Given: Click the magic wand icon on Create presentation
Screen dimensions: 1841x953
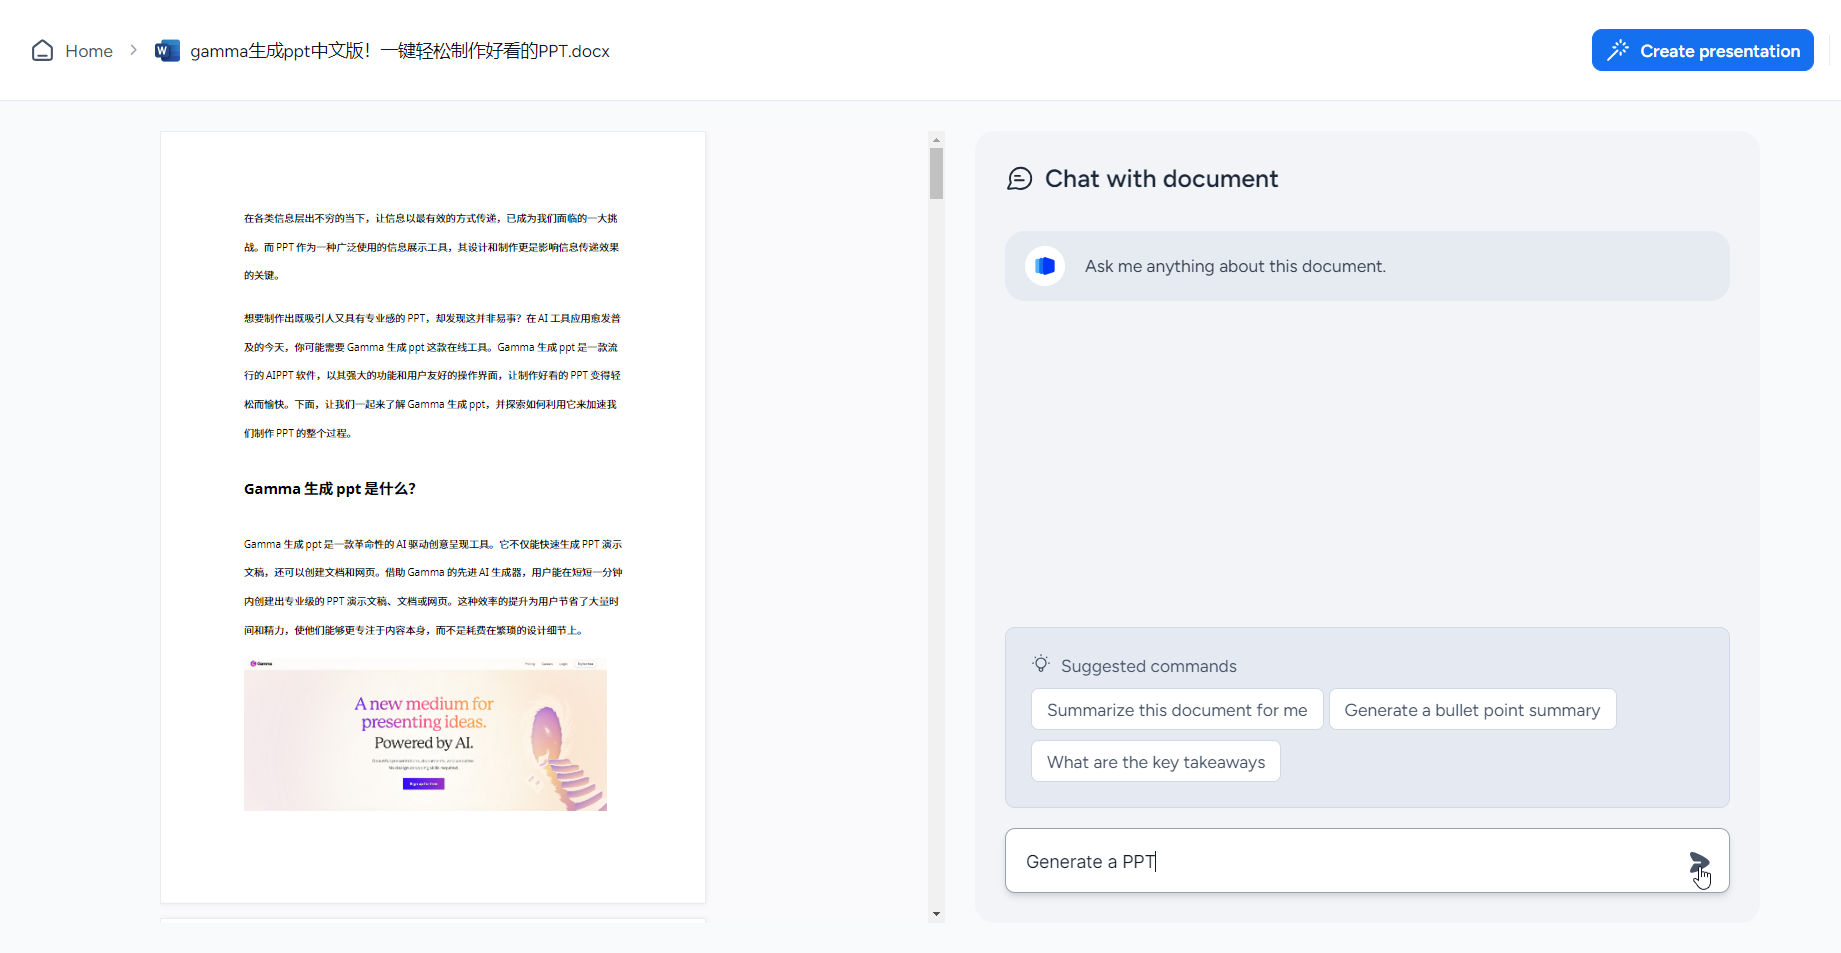Looking at the screenshot, I should pyautogui.click(x=1618, y=50).
